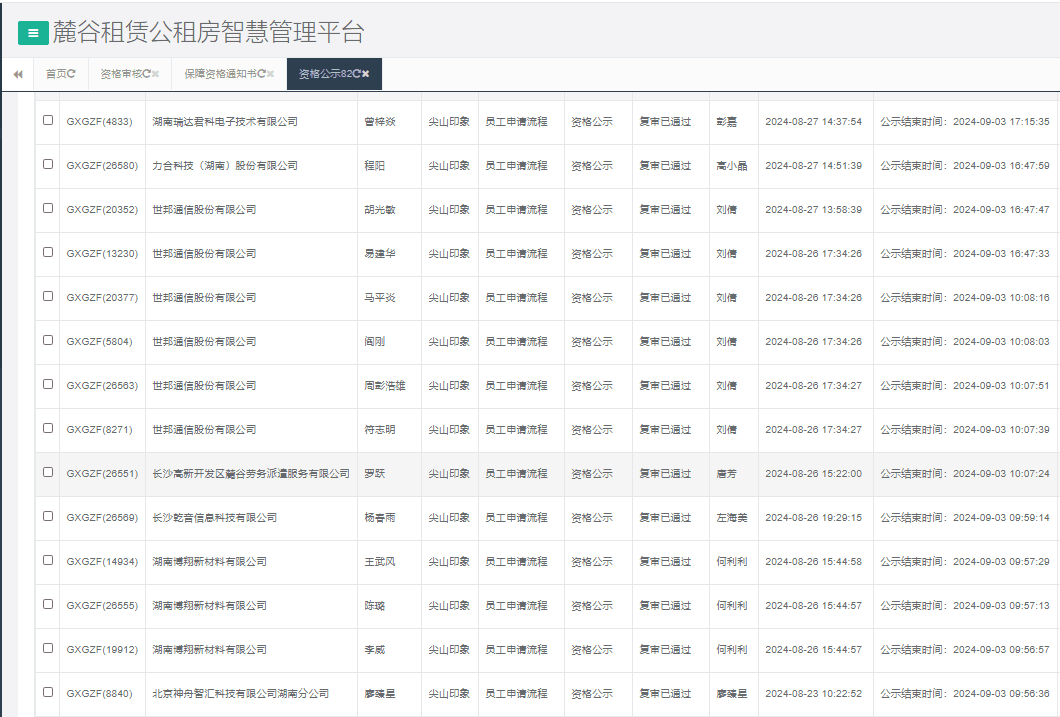Open the 保障资格通知书 tab

click(x=220, y=74)
